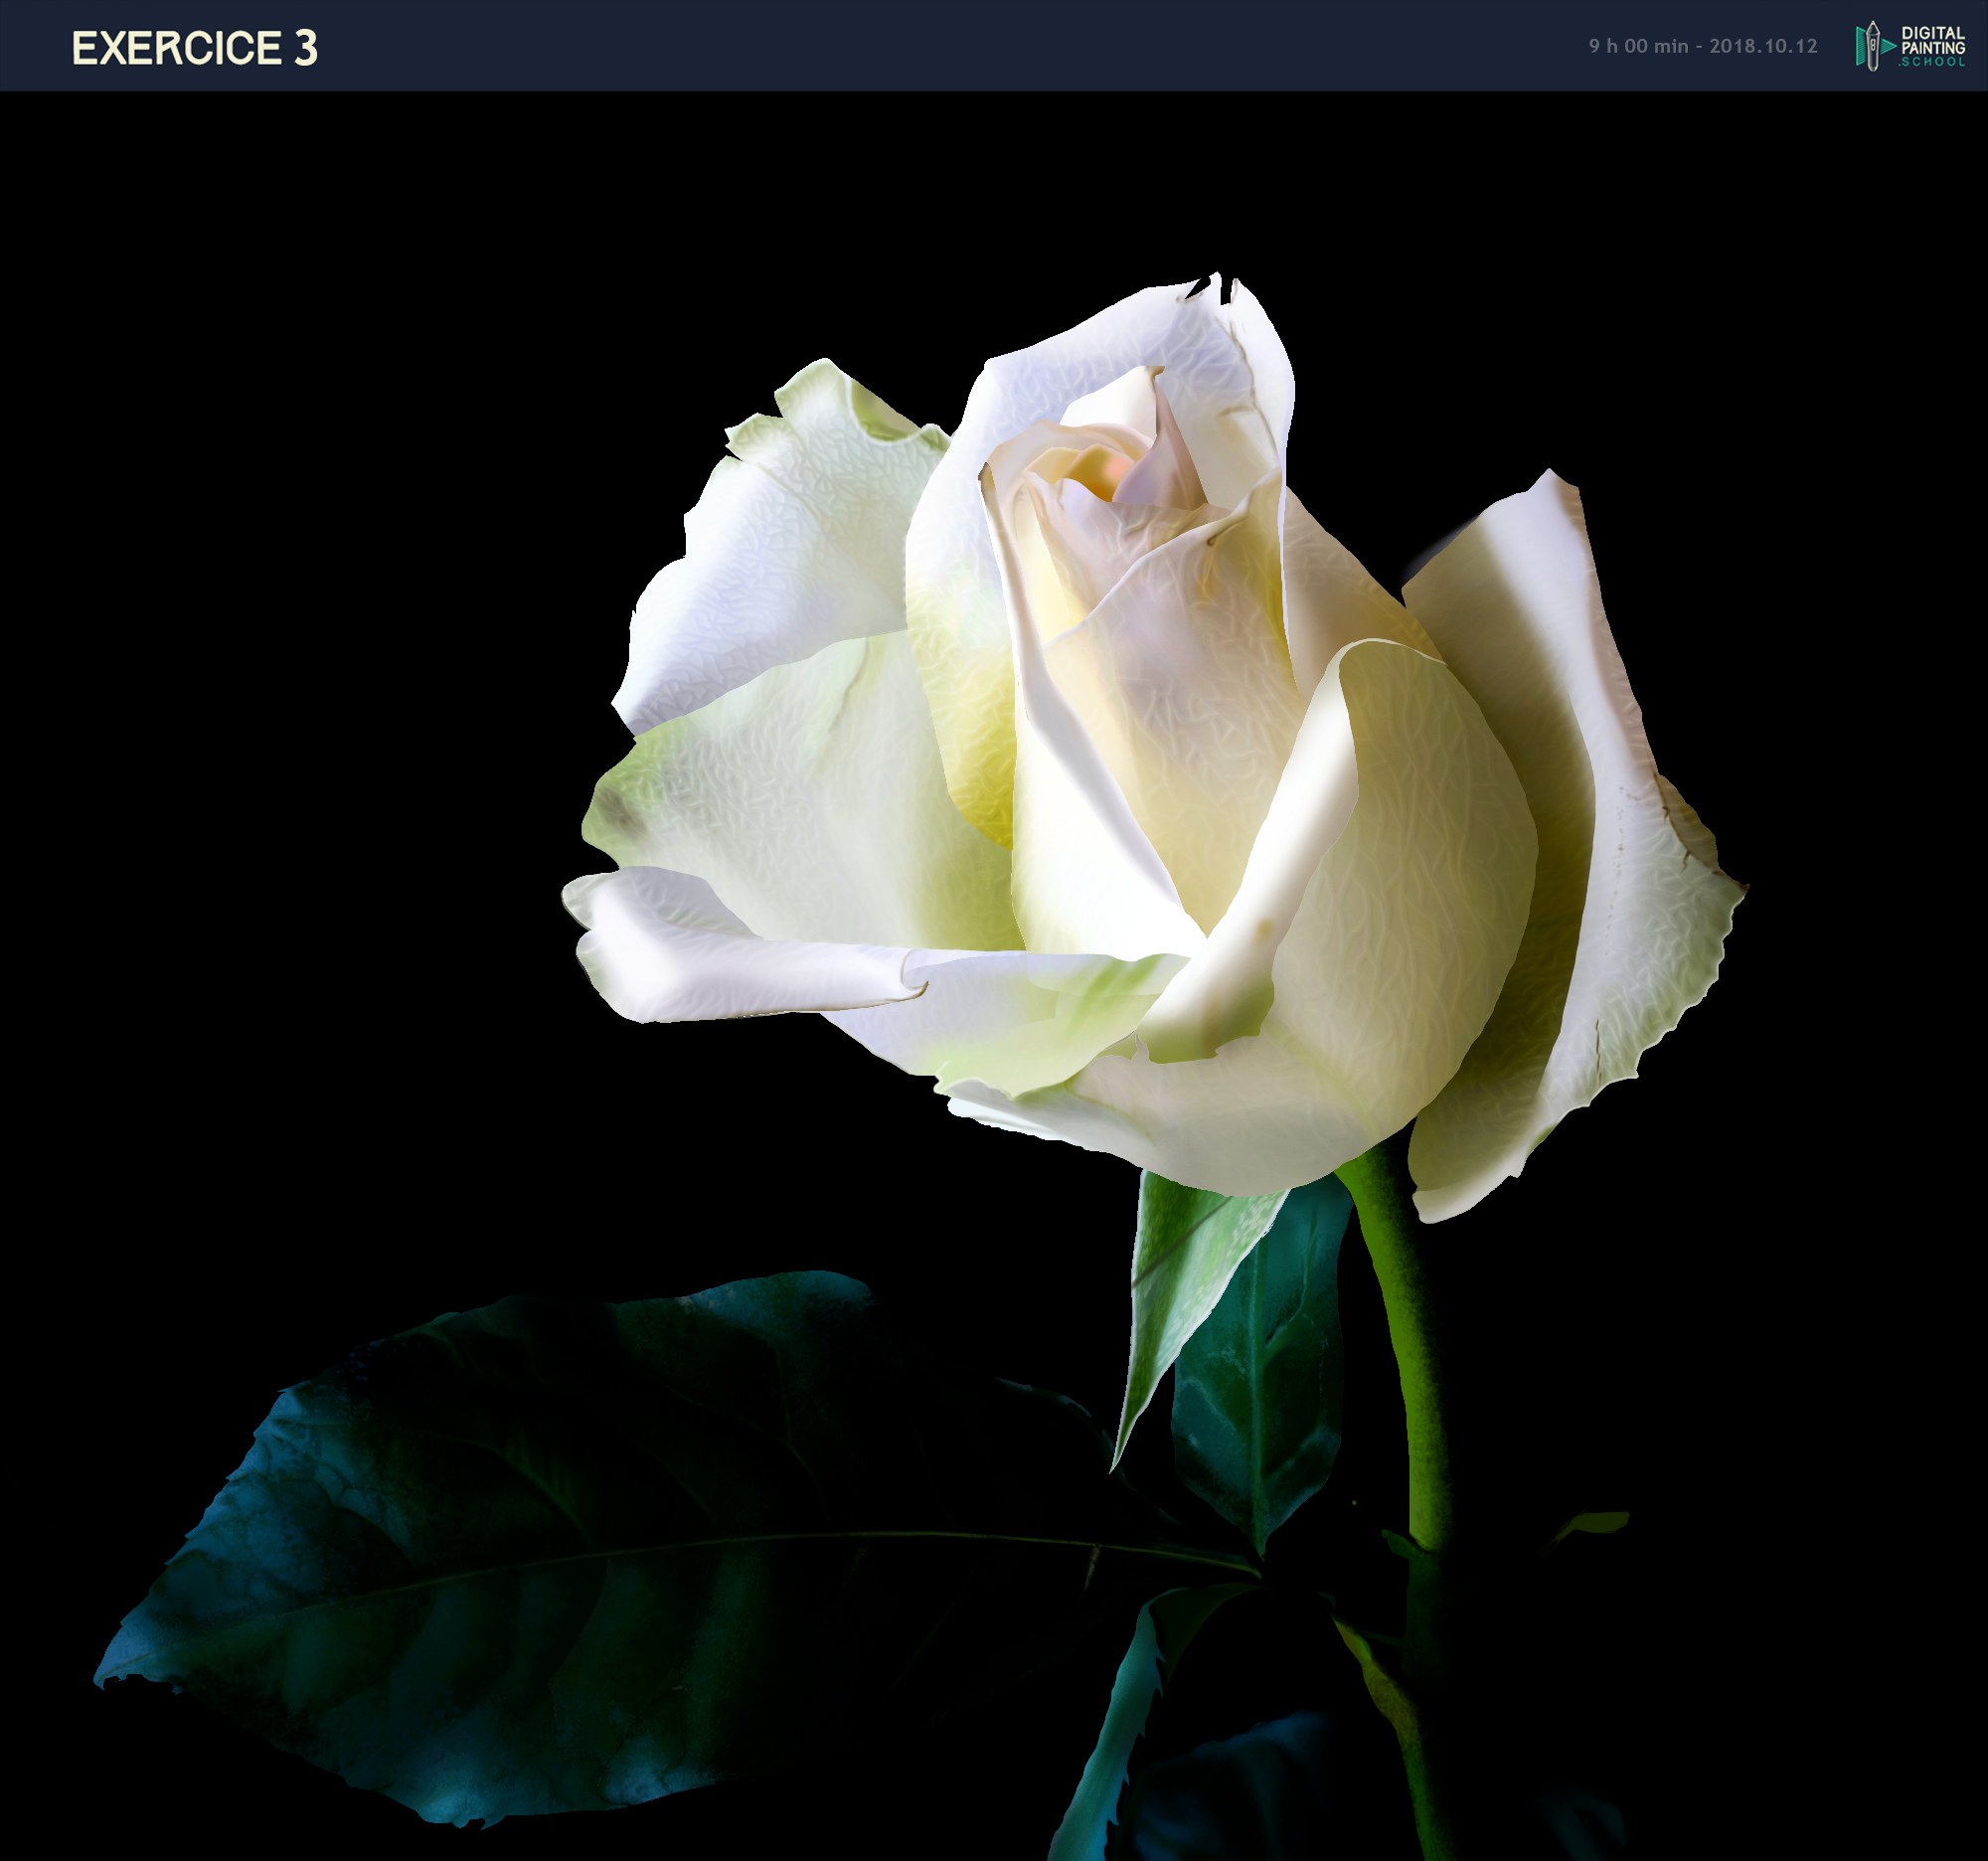Click the Digital Painting School stylus logo icon
Screen dimensions: 1988x1861
[x=1872, y=46]
